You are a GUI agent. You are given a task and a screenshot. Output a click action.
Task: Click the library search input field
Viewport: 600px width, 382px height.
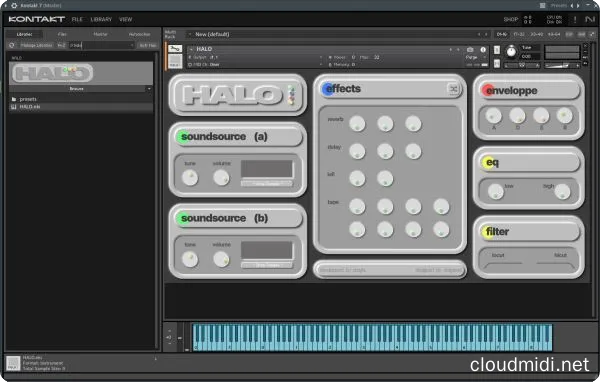[x=101, y=45]
